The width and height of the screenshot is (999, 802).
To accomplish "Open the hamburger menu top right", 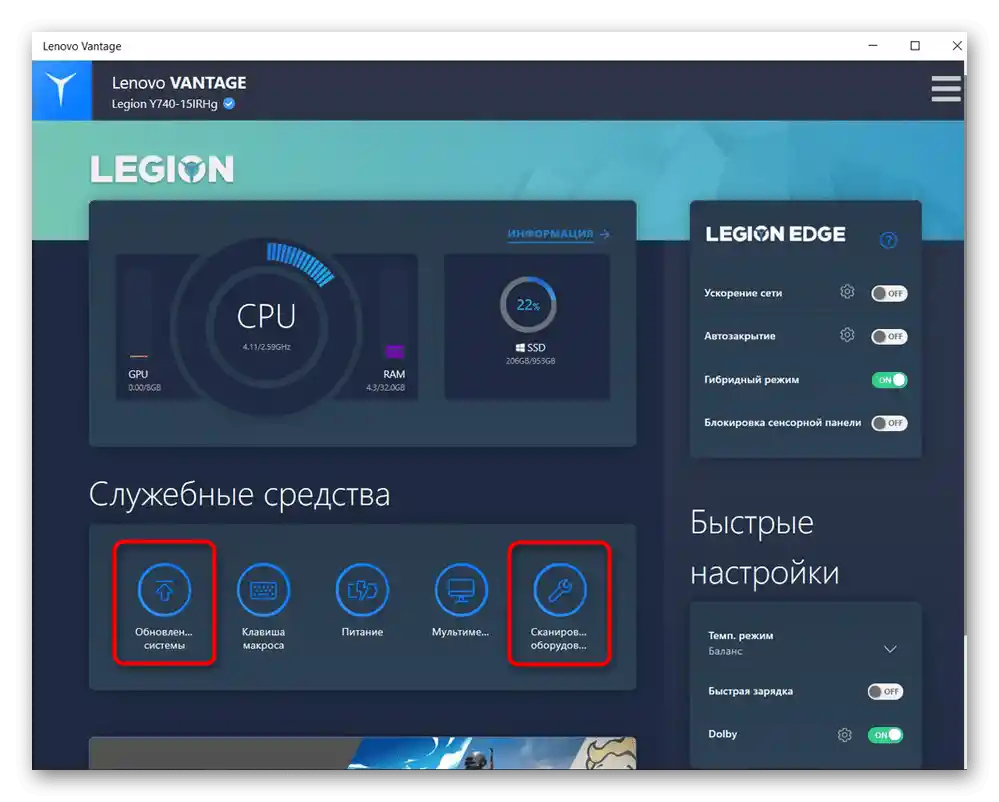I will click(945, 89).
